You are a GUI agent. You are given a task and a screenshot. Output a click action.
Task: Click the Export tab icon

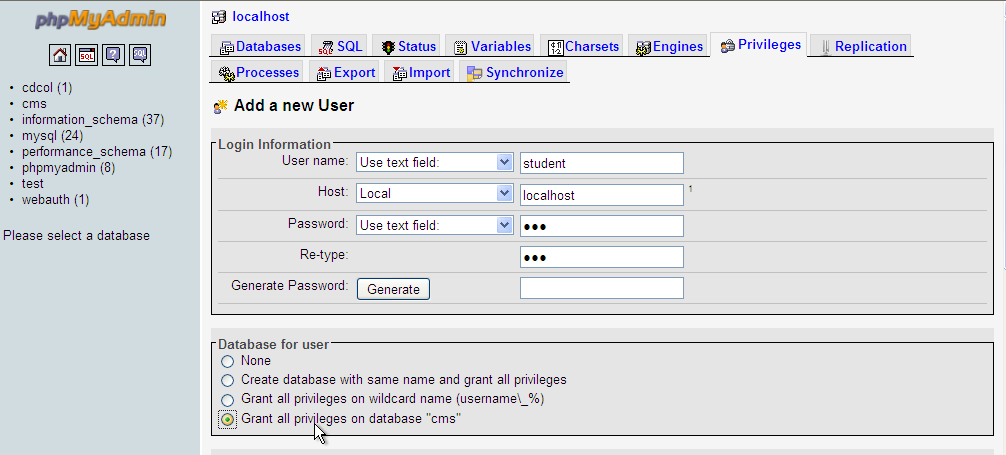324,73
